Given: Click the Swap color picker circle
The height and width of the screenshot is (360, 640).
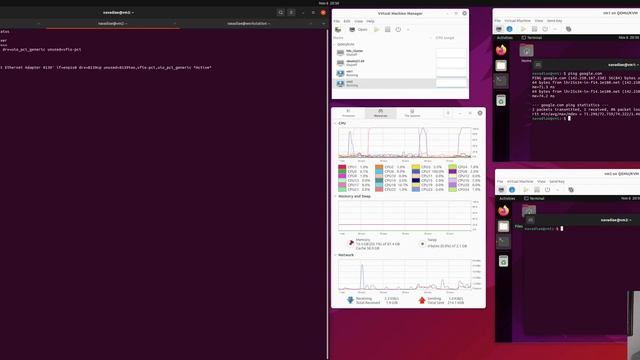Looking at the screenshot, I should coord(422,244).
